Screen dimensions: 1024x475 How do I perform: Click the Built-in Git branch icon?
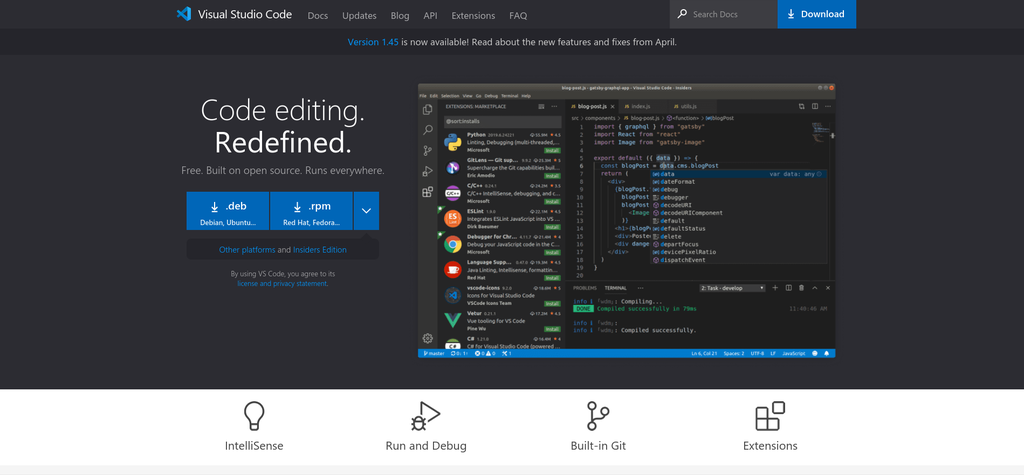tap(598, 416)
